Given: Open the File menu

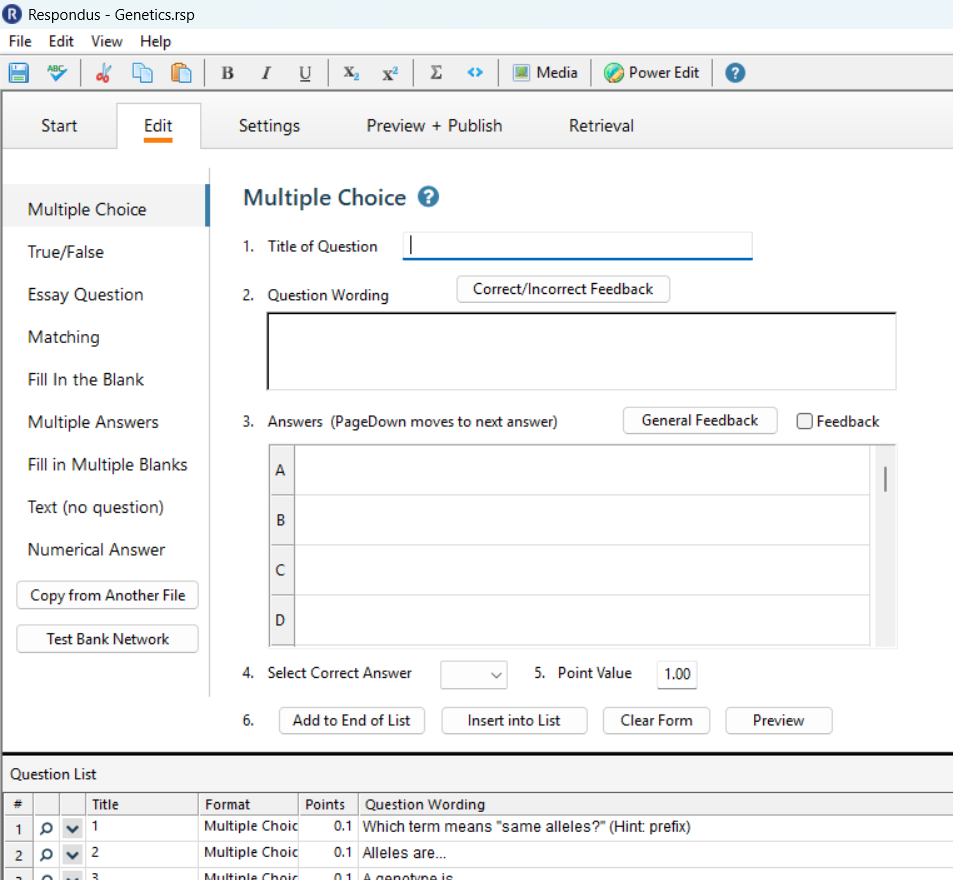Looking at the screenshot, I should (19, 41).
